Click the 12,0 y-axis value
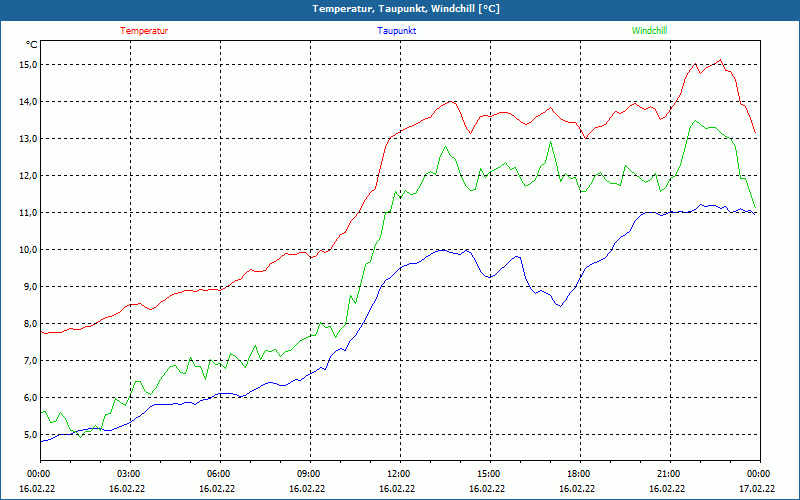 [x=29, y=176]
